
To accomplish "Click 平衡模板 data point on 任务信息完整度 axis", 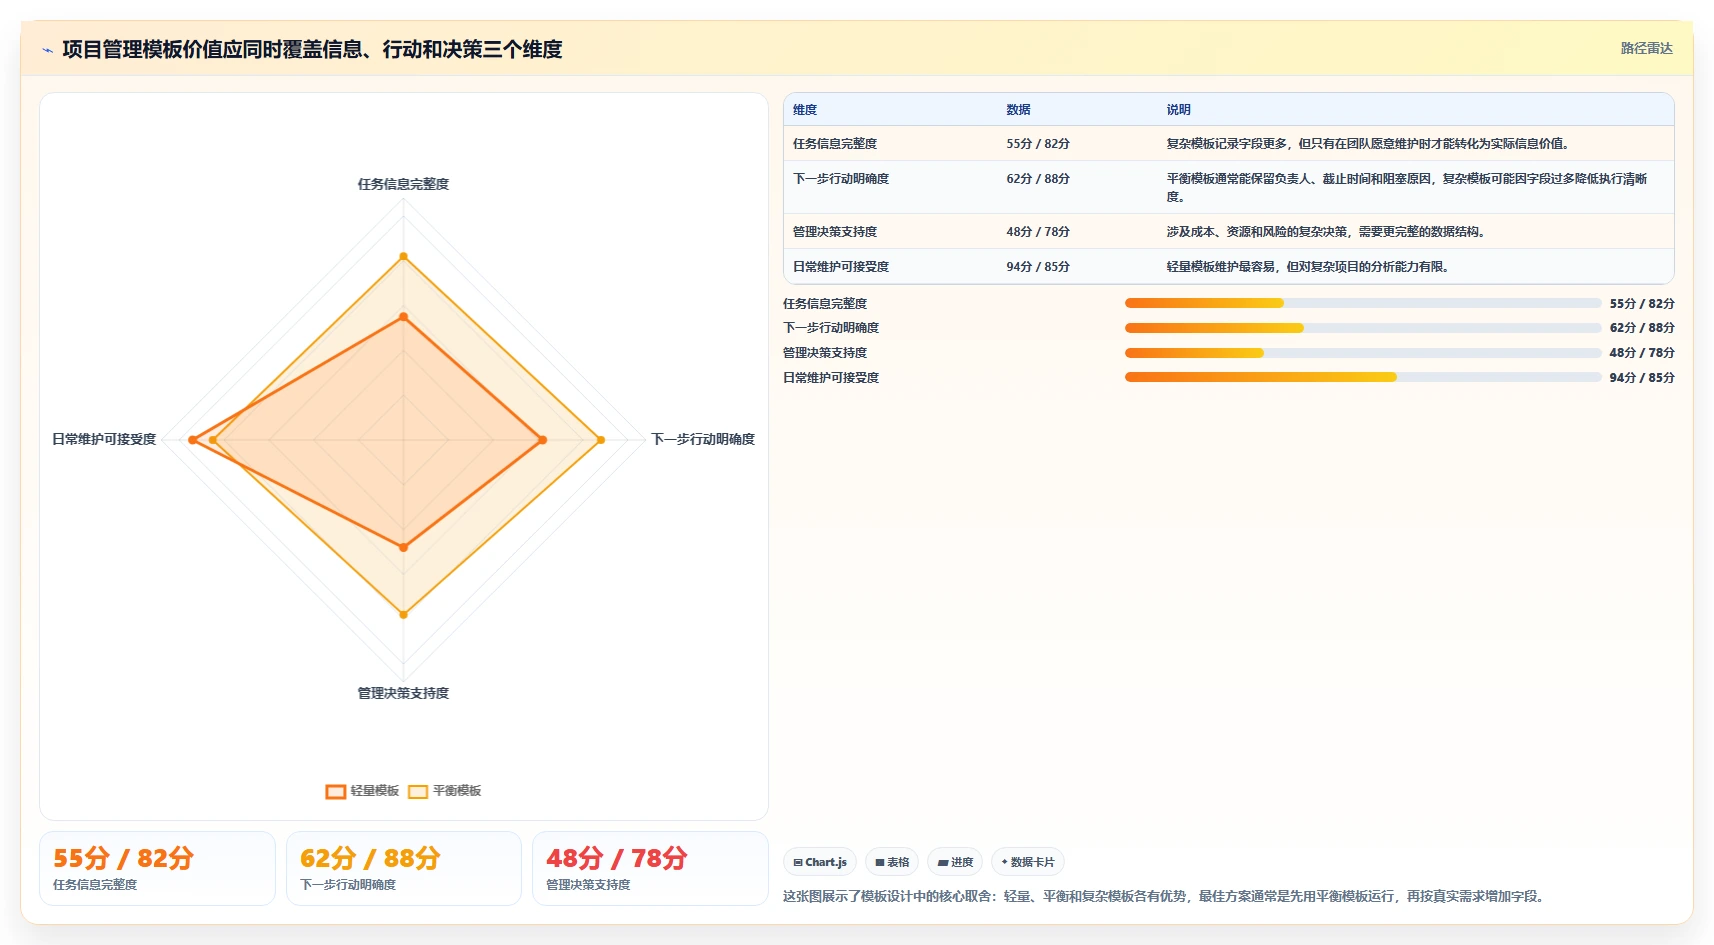I will pyautogui.click(x=404, y=257).
